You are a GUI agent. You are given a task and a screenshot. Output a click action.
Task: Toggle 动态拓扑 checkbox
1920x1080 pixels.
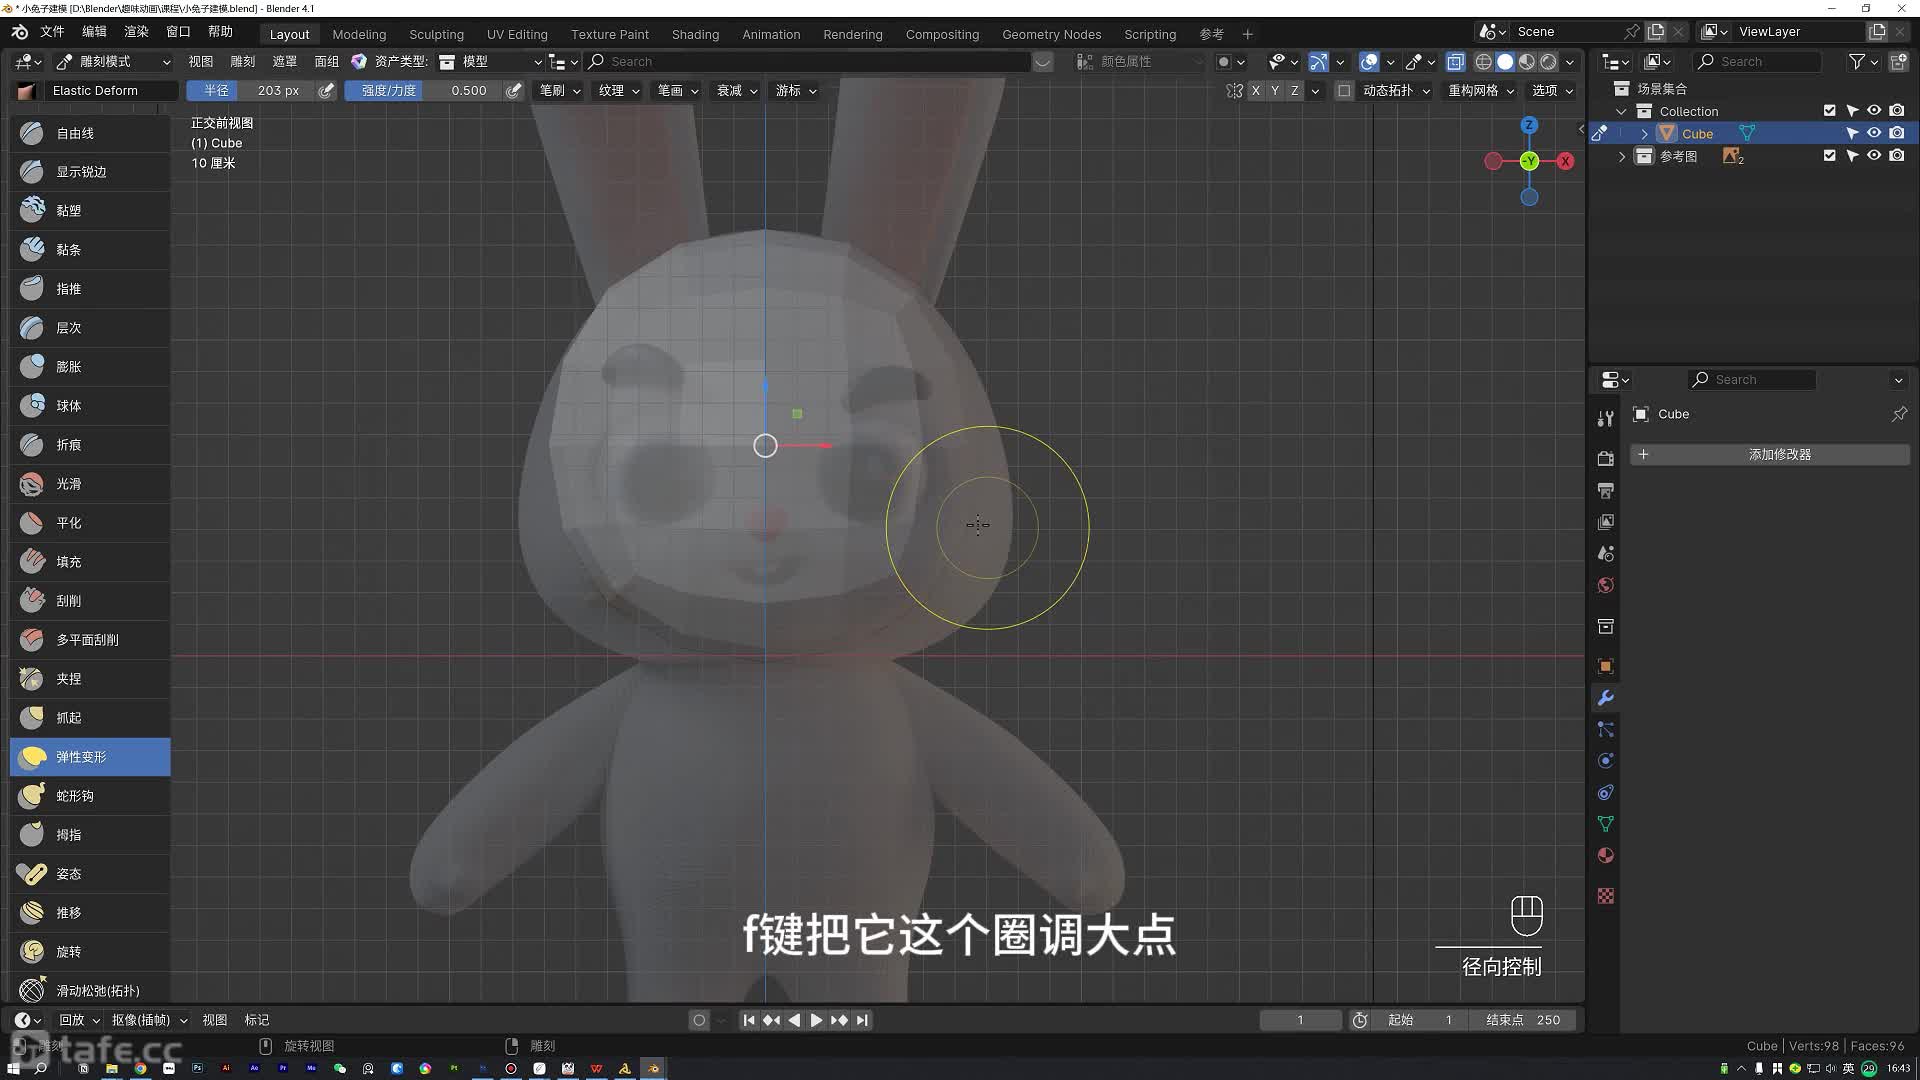[x=1344, y=90]
